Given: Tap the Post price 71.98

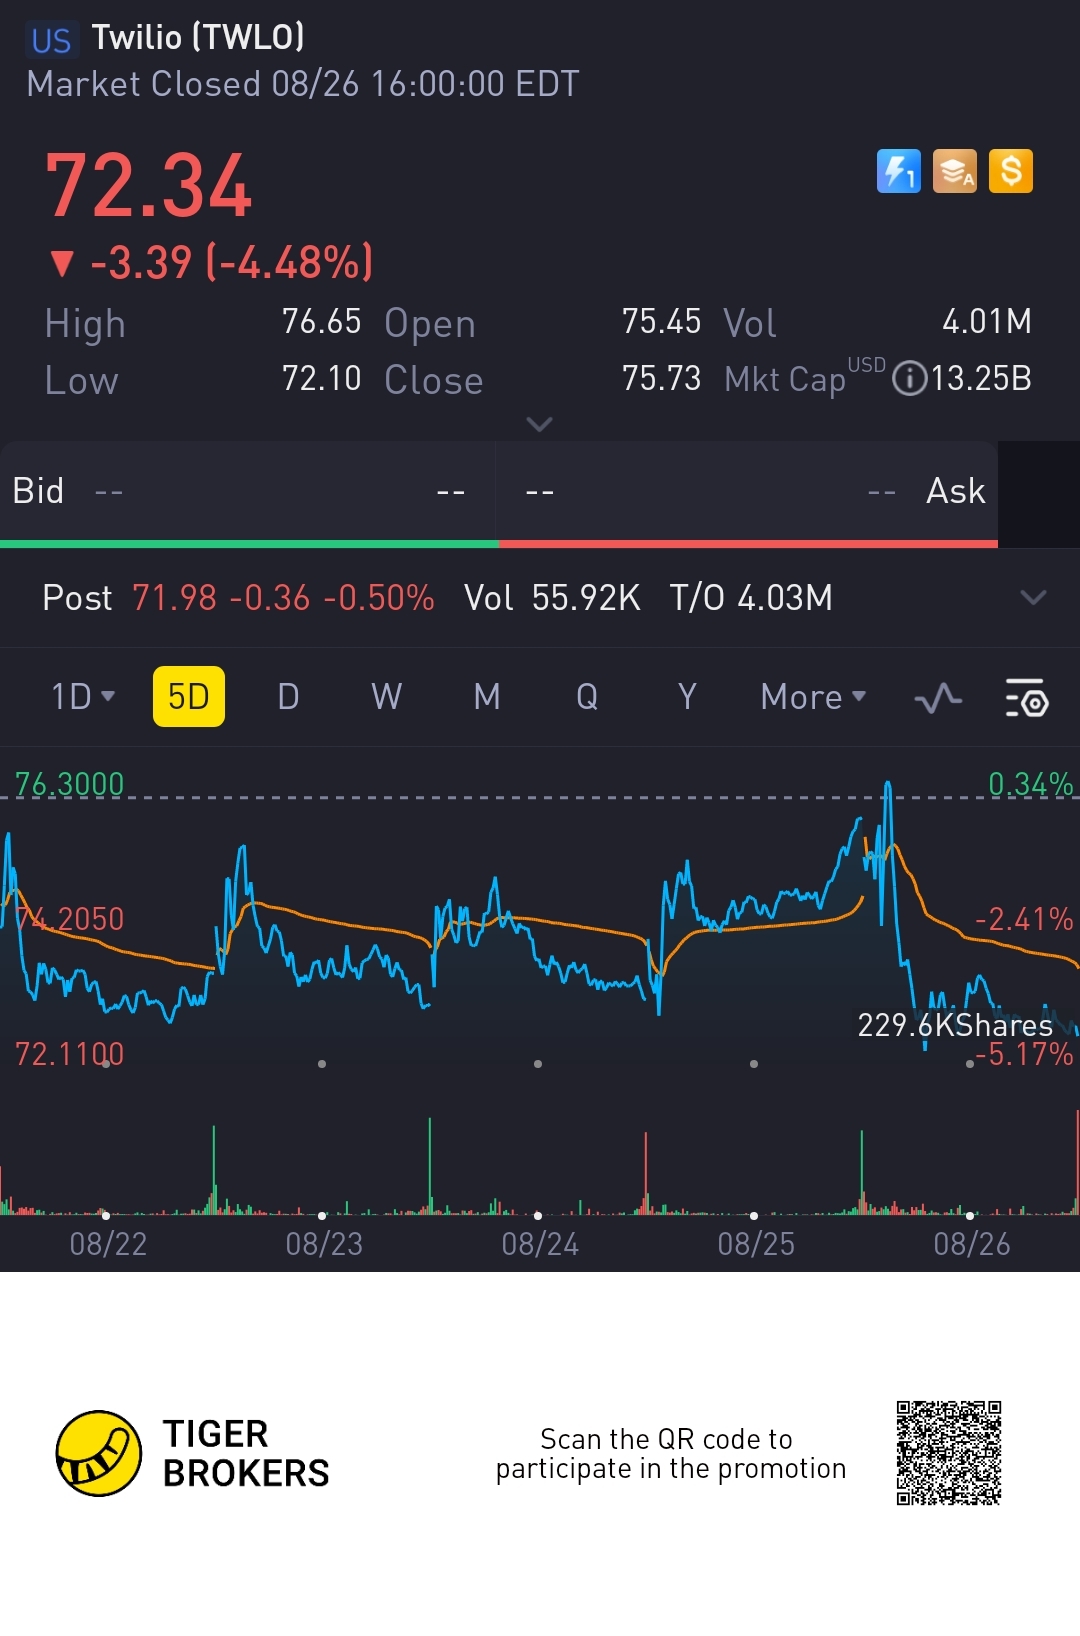Looking at the screenshot, I should (x=174, y=598).
